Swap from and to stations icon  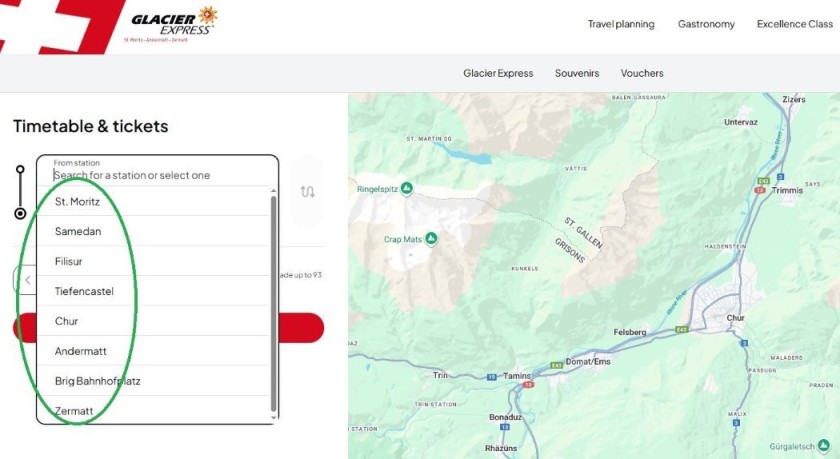(308, 191)
